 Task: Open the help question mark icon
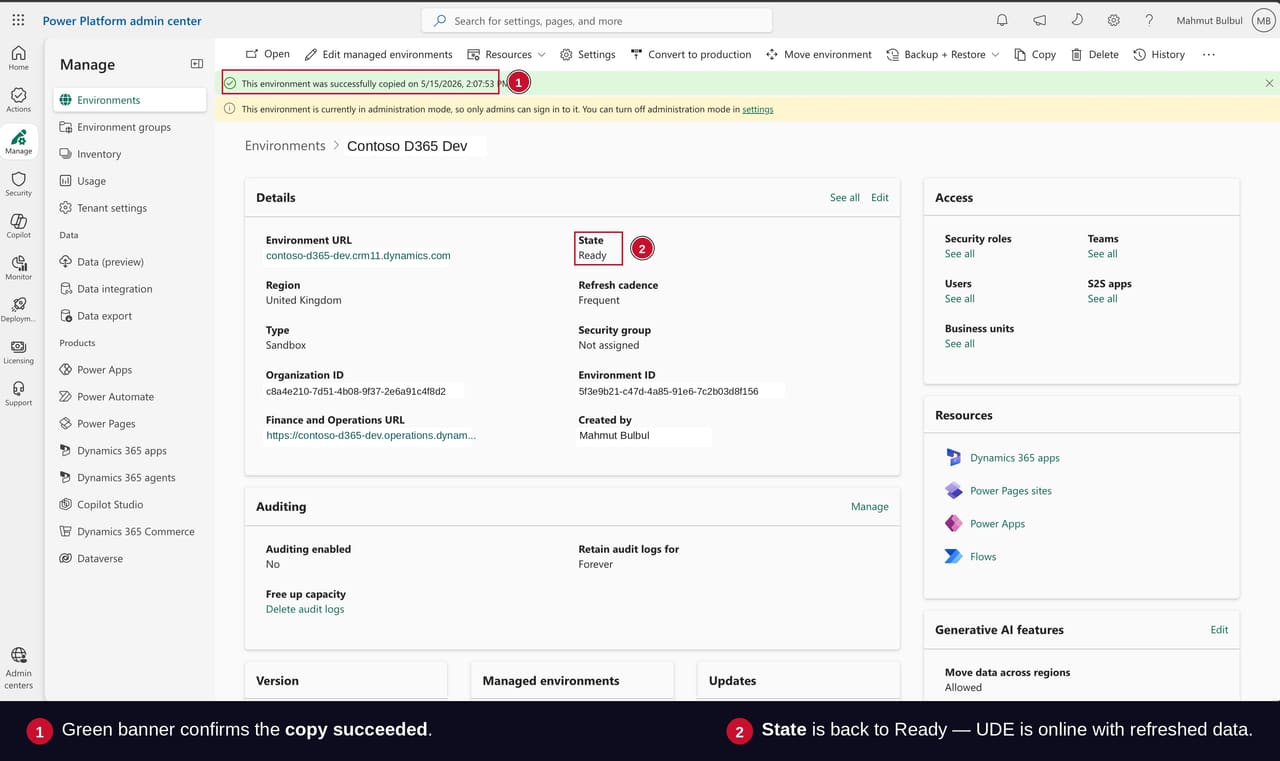(x=1149, y=20)
